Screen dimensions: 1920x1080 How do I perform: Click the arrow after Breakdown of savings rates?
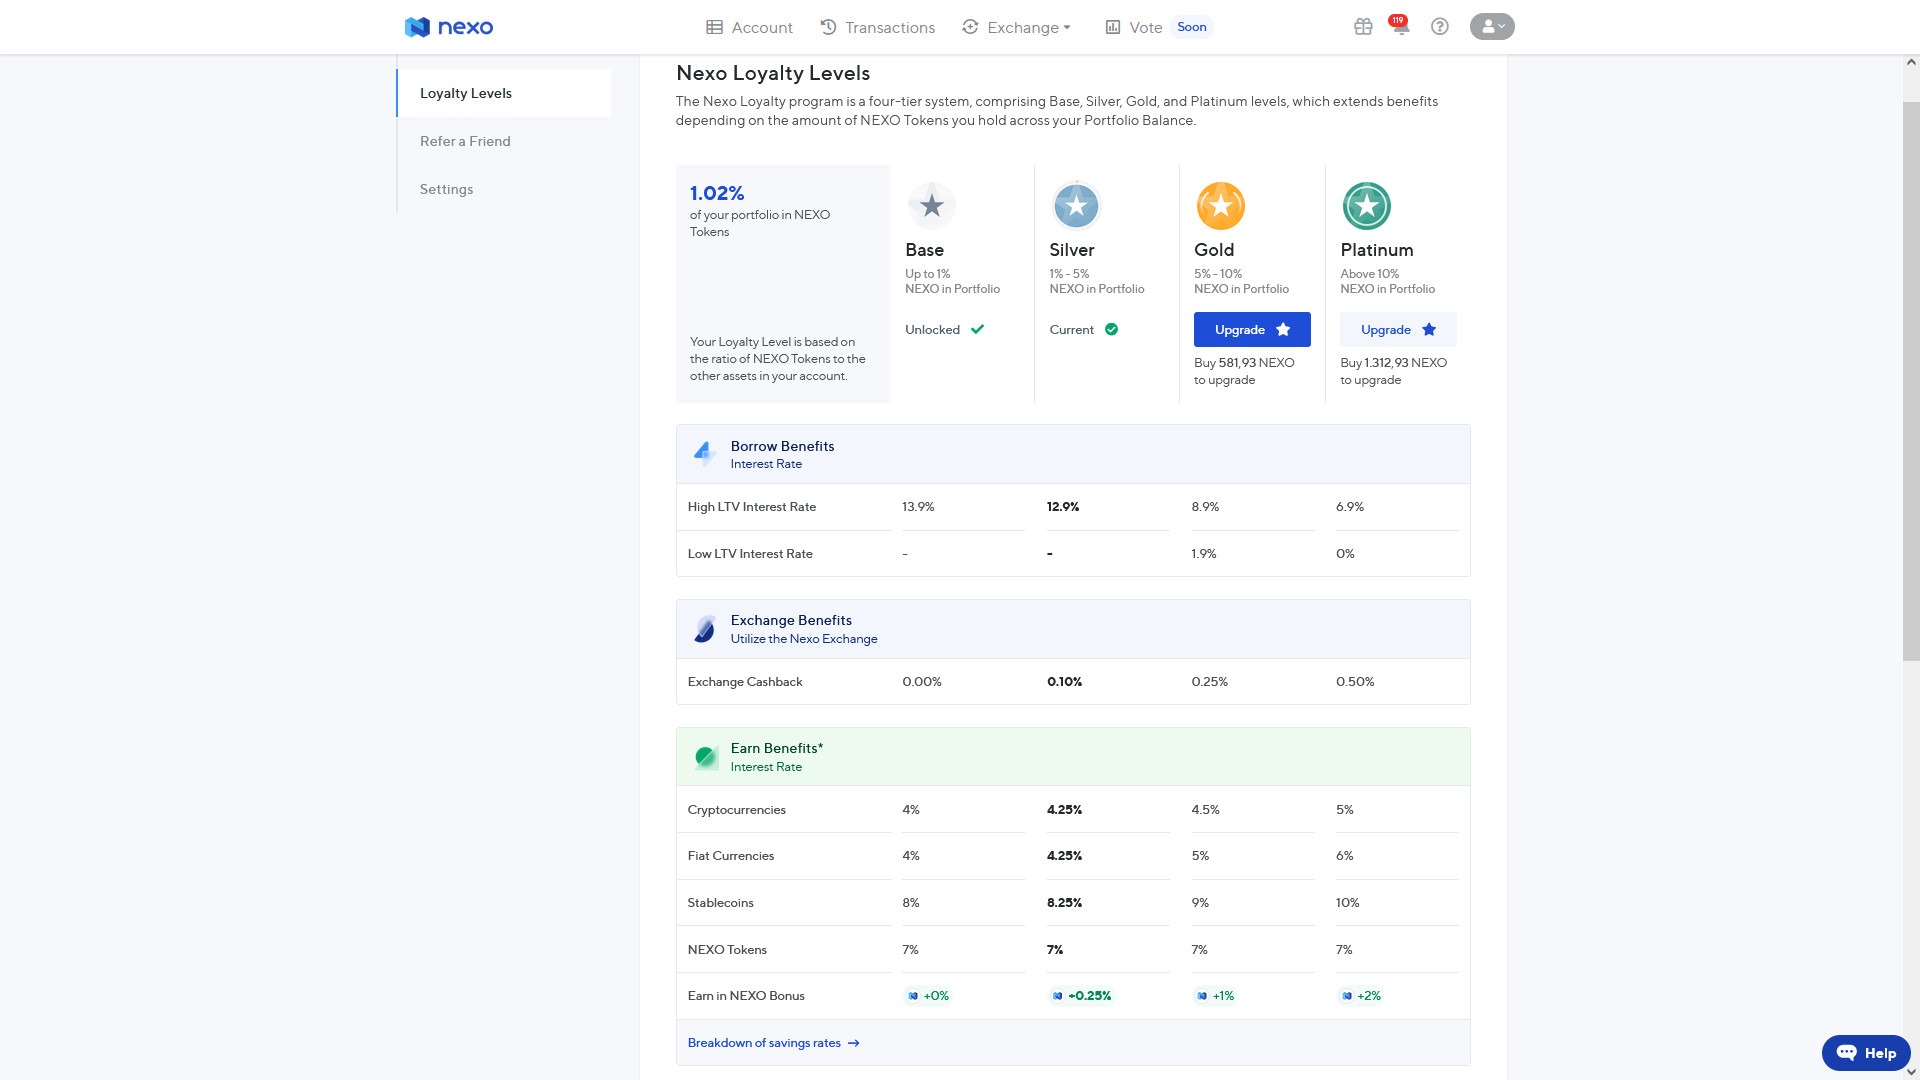(853, 1043)
